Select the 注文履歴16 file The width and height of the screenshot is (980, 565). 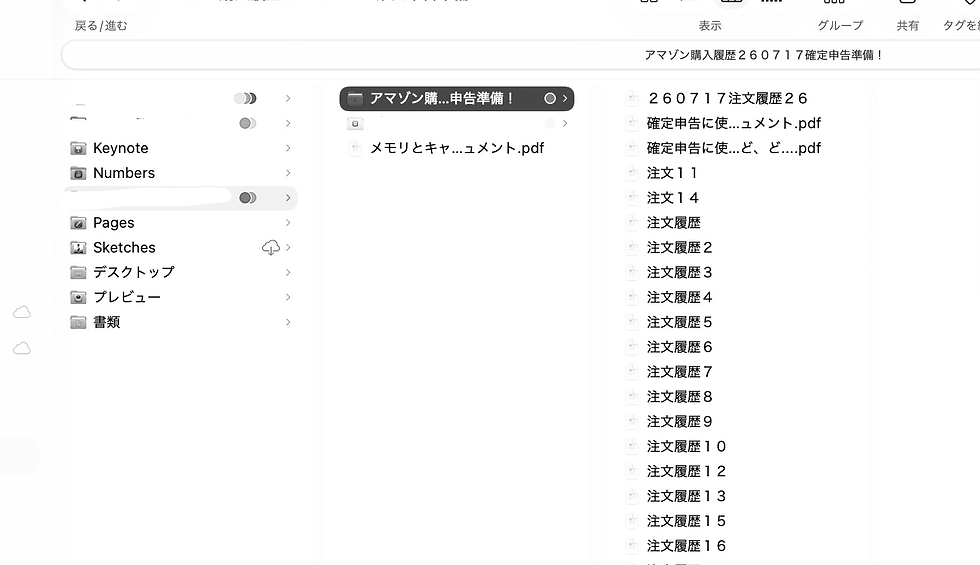click(686, 546)
